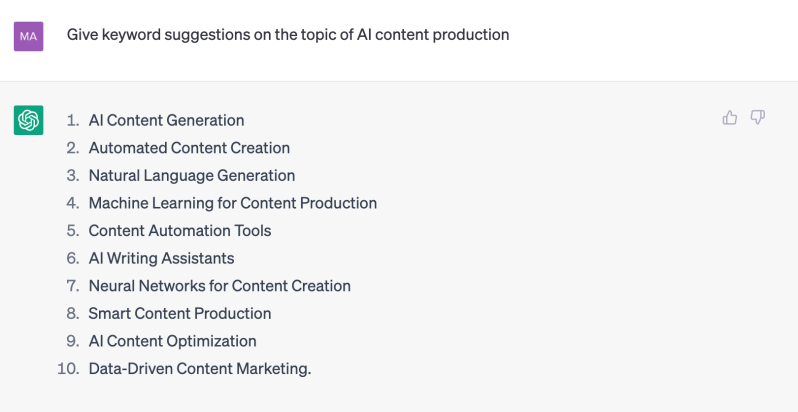Click the Automated Content Creation item
The image size is (798, 412).
(189, 148)
